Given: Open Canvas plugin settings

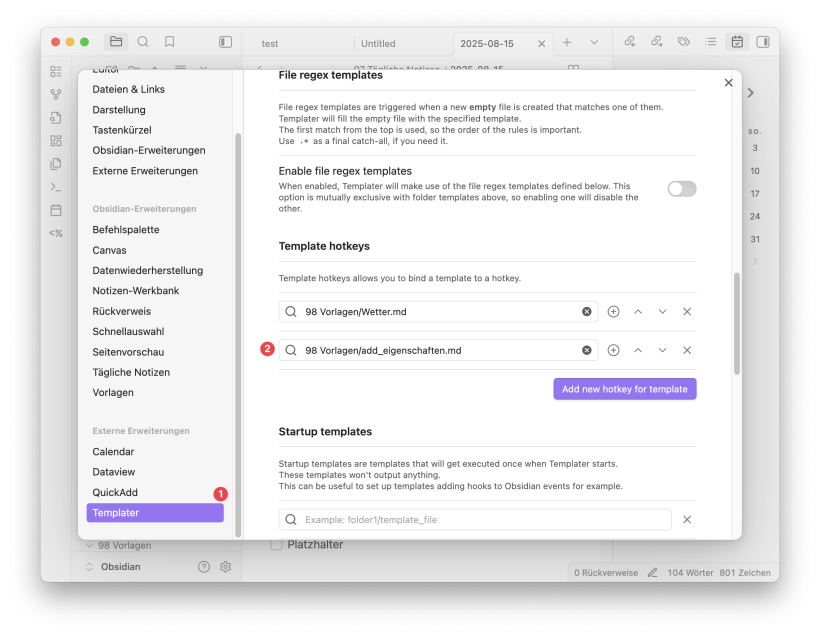Looking at the screenshot, I should click(x=109, y=251).
